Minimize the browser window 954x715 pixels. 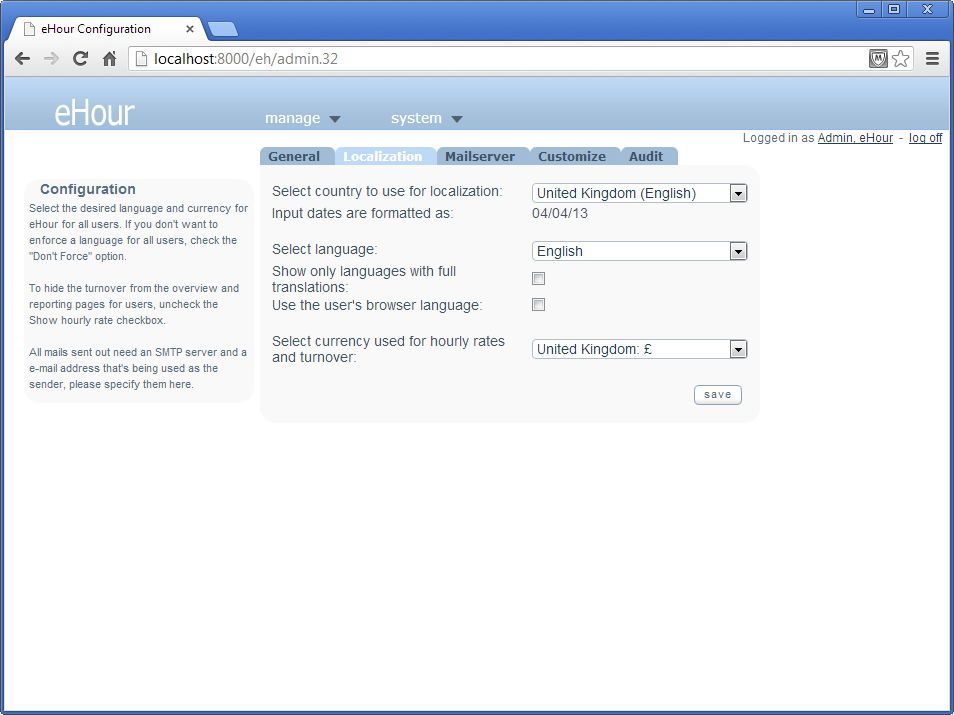[x=869, y=9]
